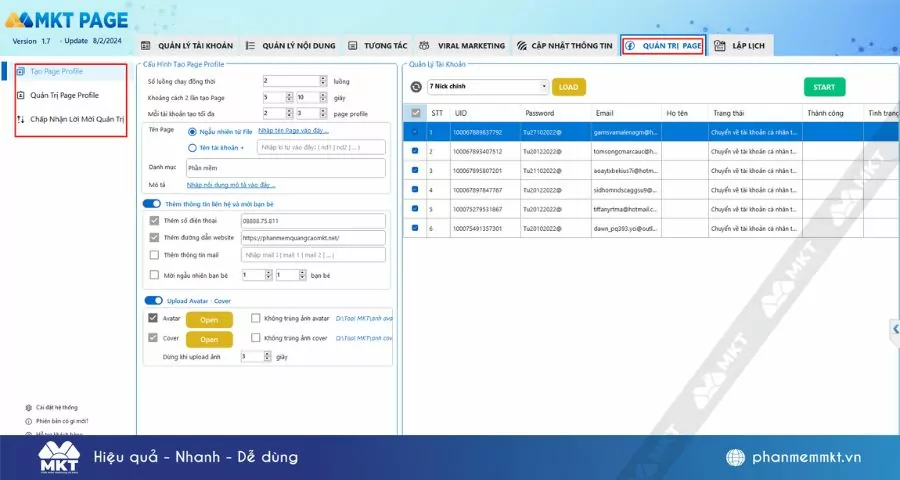The image size is (900, 480).
Task: Check Không trùng ảnh avatar checkbox
Action: coord(255,318)
